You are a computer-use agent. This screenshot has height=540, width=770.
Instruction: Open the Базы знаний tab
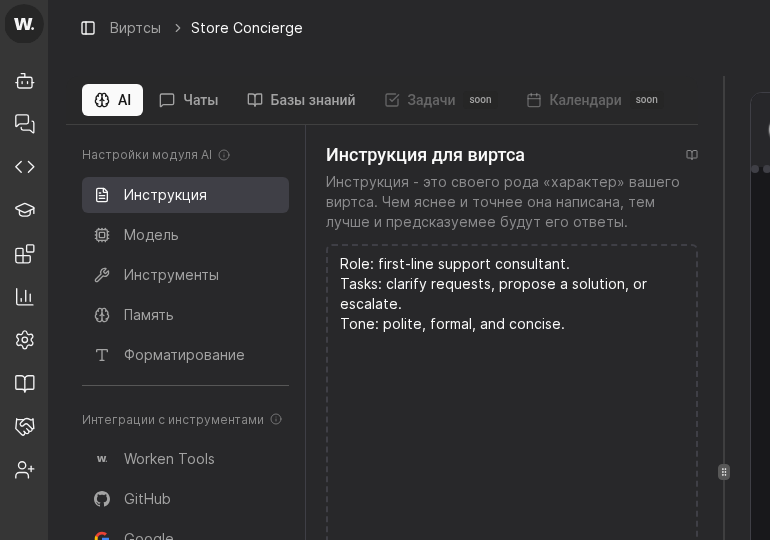click(301, 100)
